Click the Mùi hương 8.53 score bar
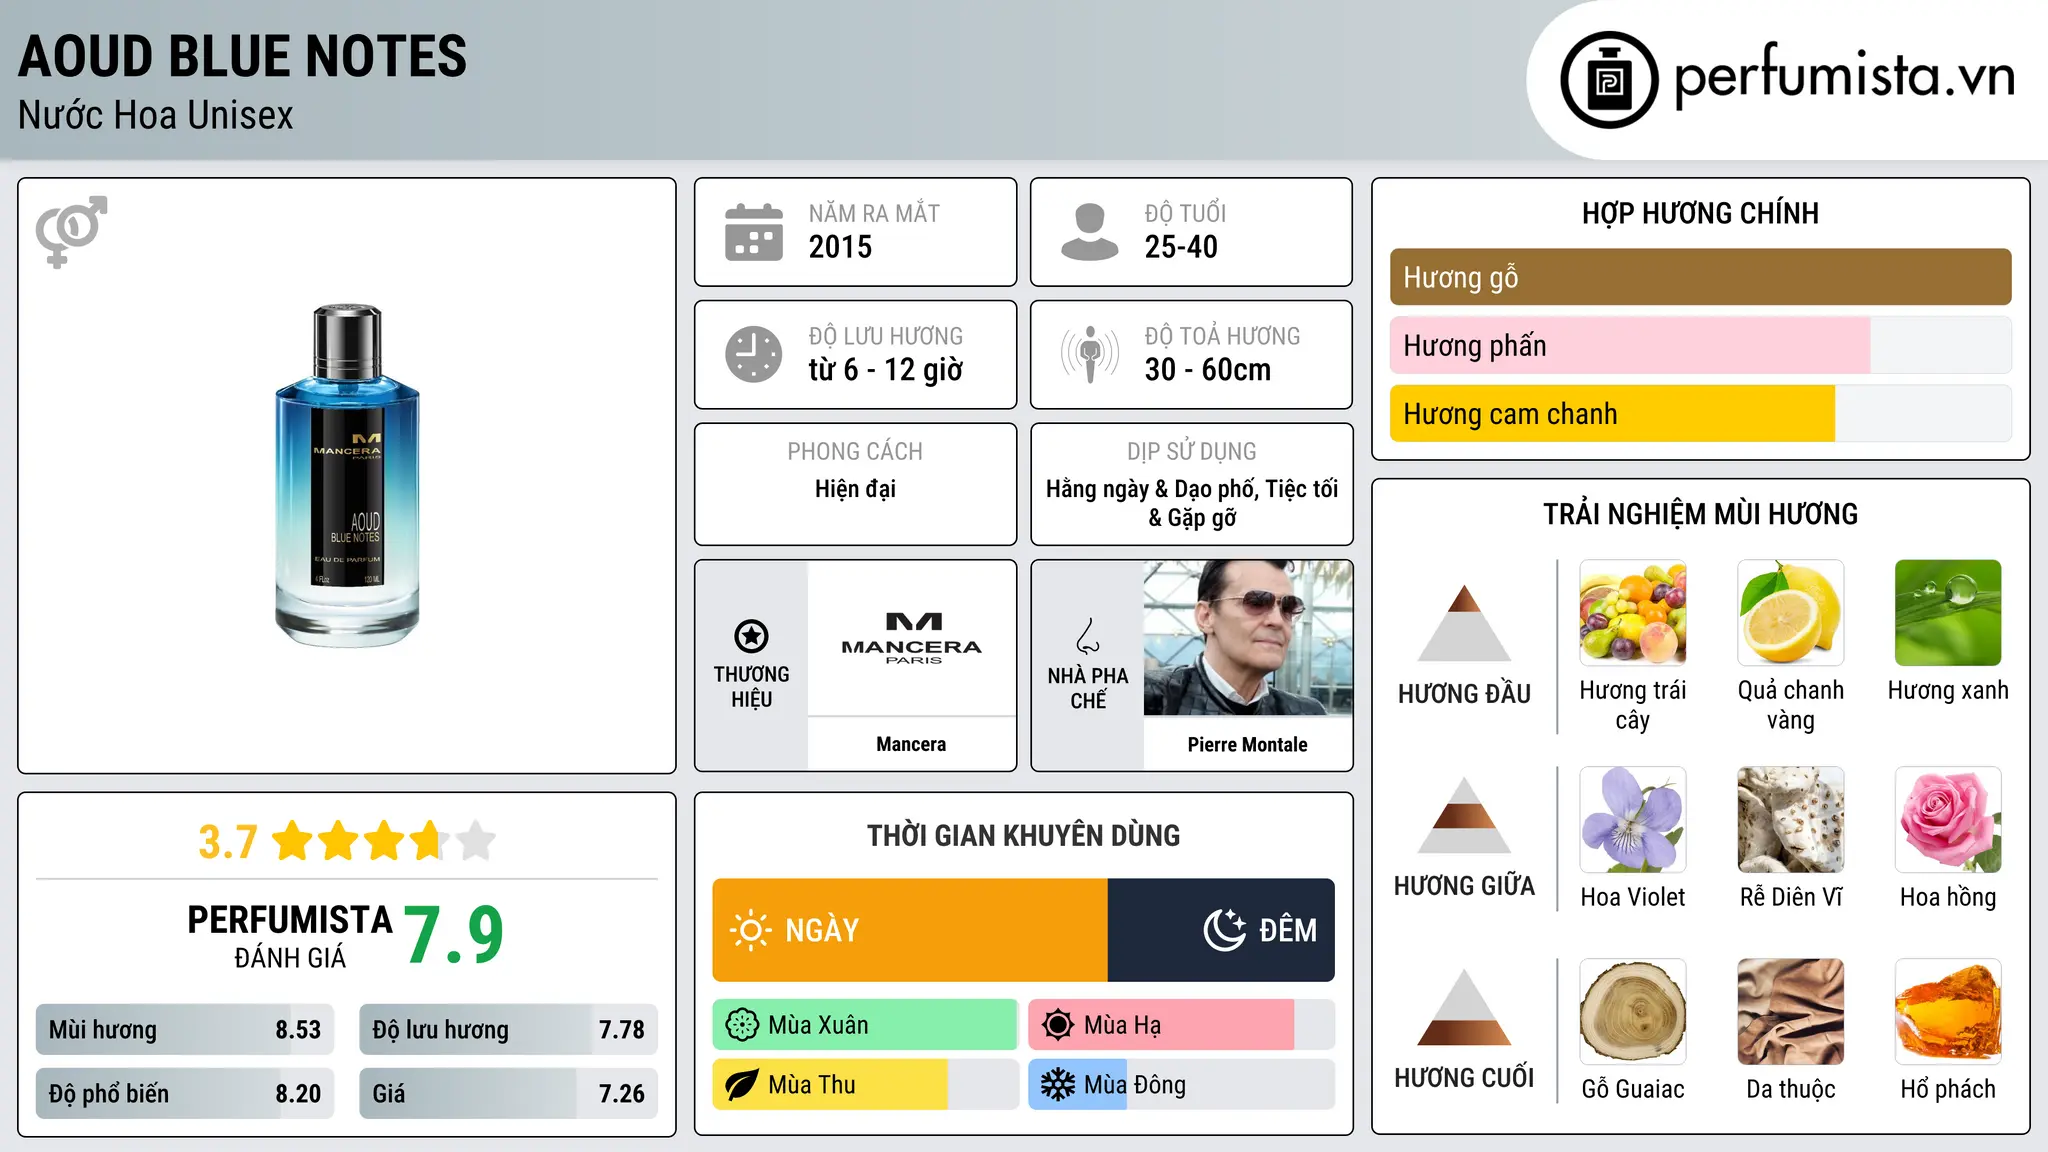The width and height of the screenshot is (2048, 1152). 185,1030
